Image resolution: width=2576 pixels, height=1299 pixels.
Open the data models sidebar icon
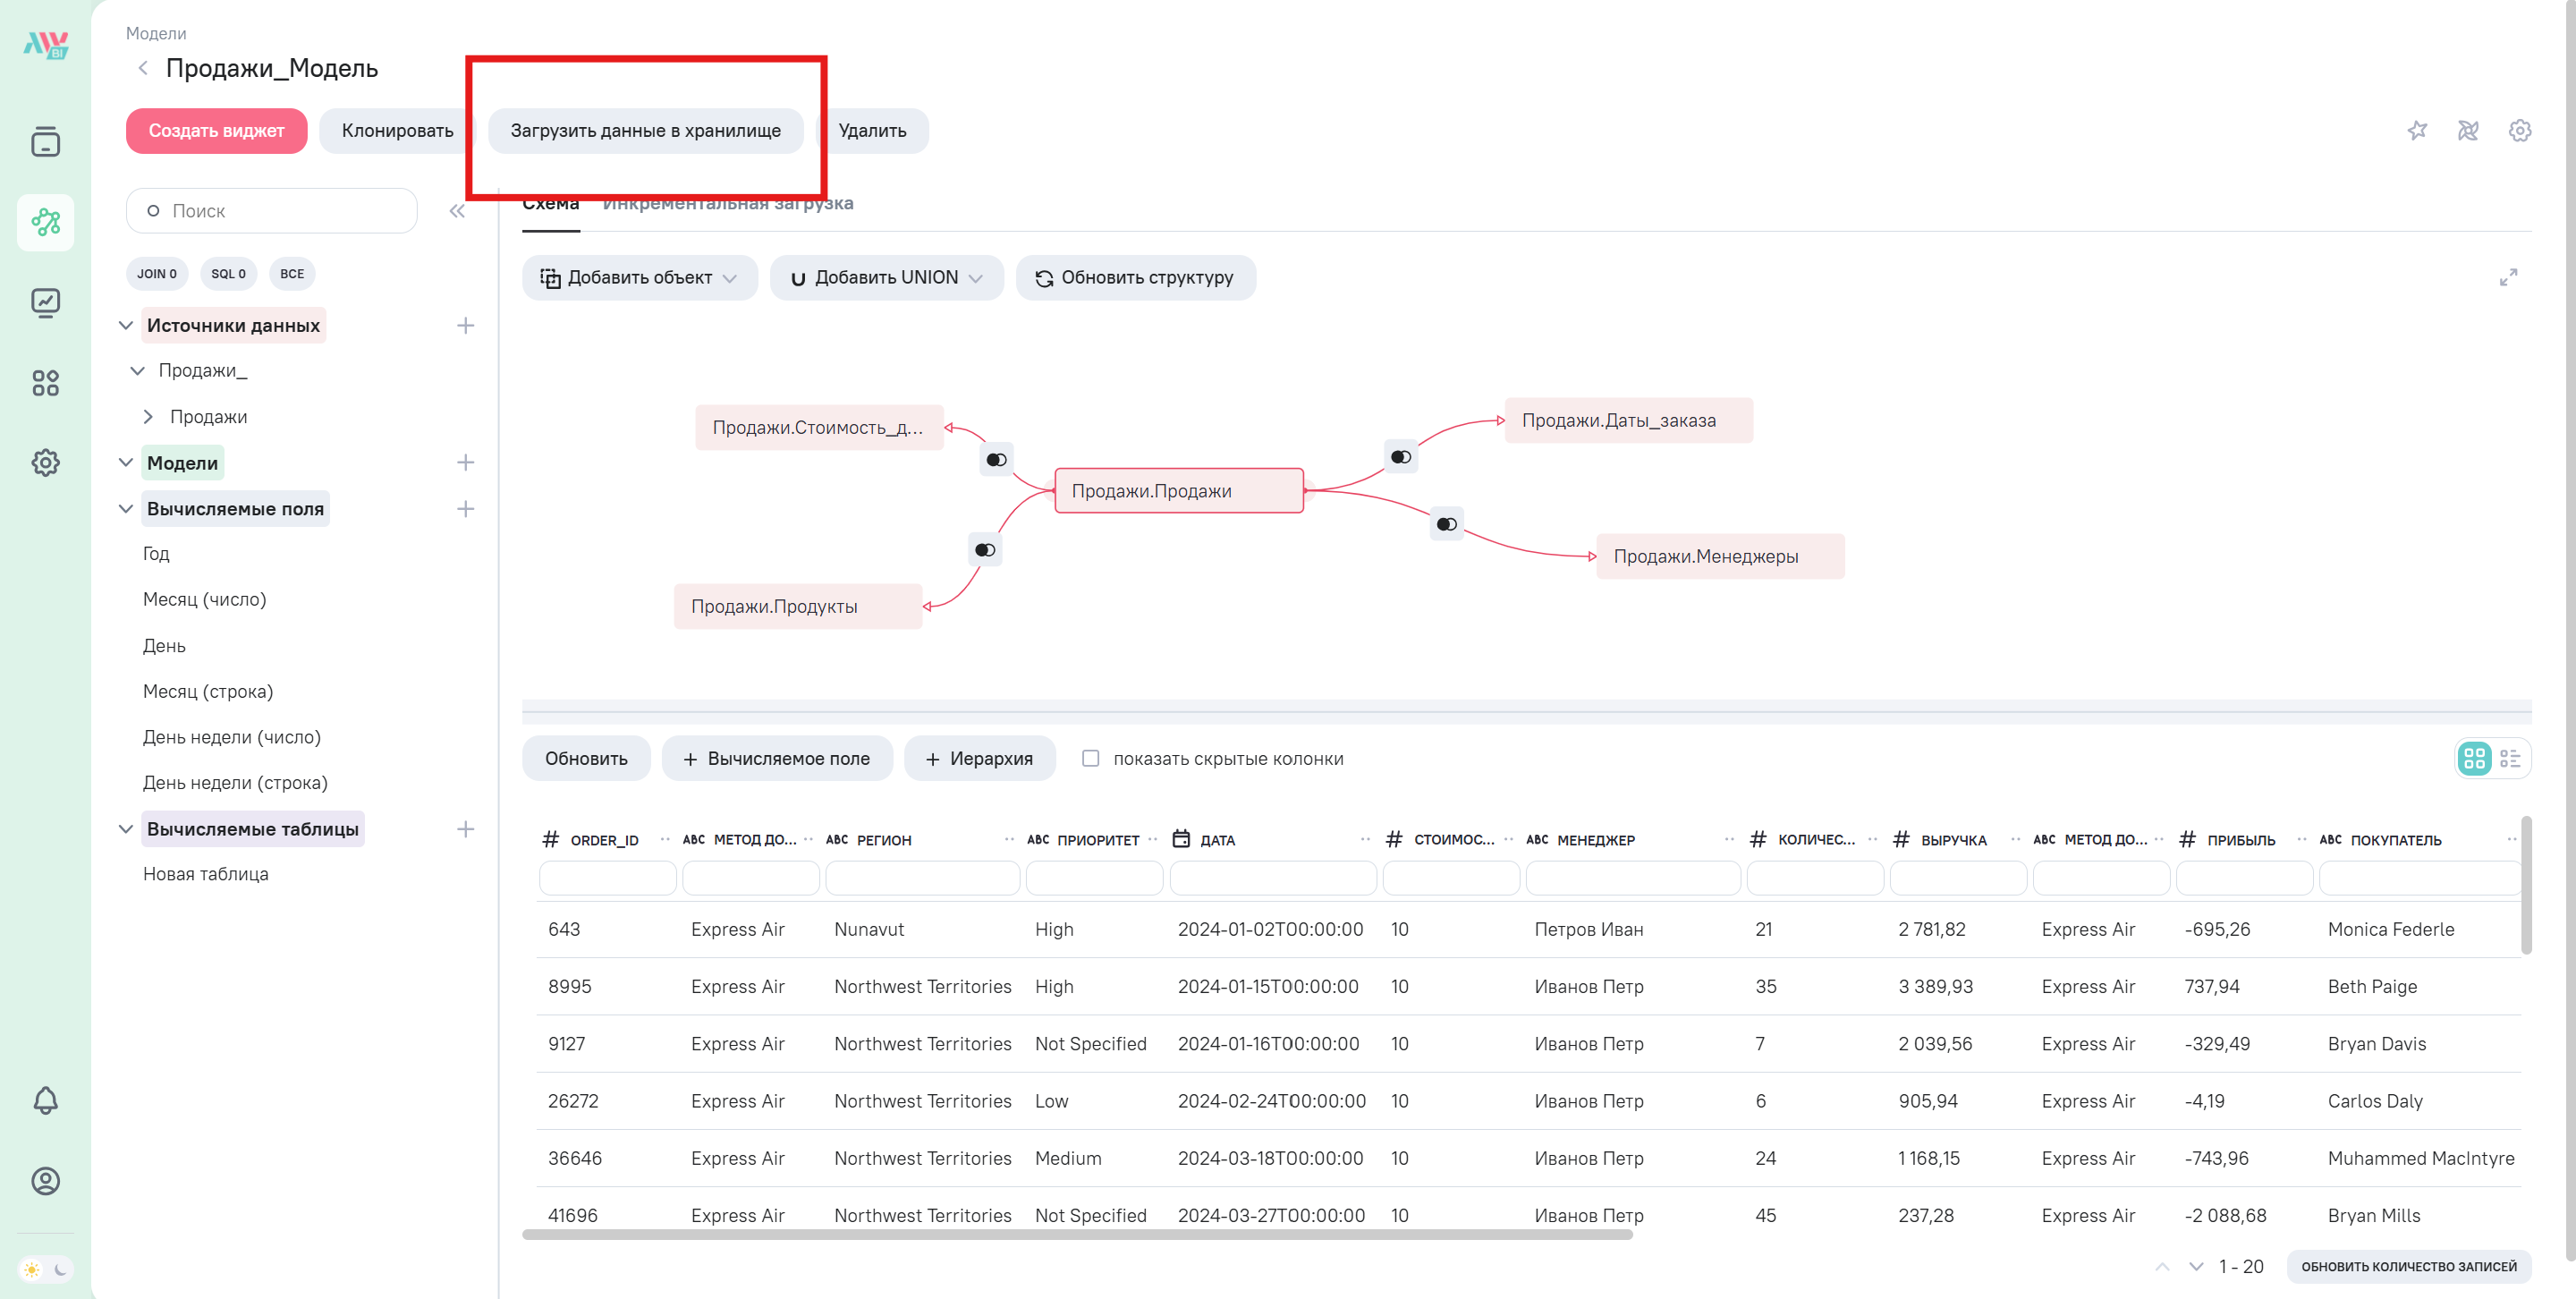[45, 222]
